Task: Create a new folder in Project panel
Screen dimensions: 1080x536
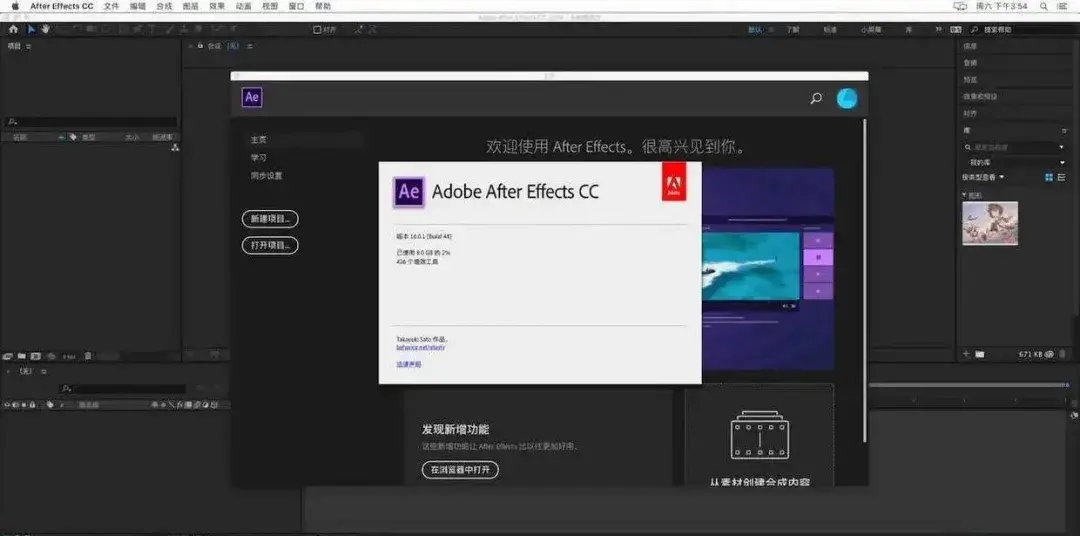Action: [x=22, y=356]
